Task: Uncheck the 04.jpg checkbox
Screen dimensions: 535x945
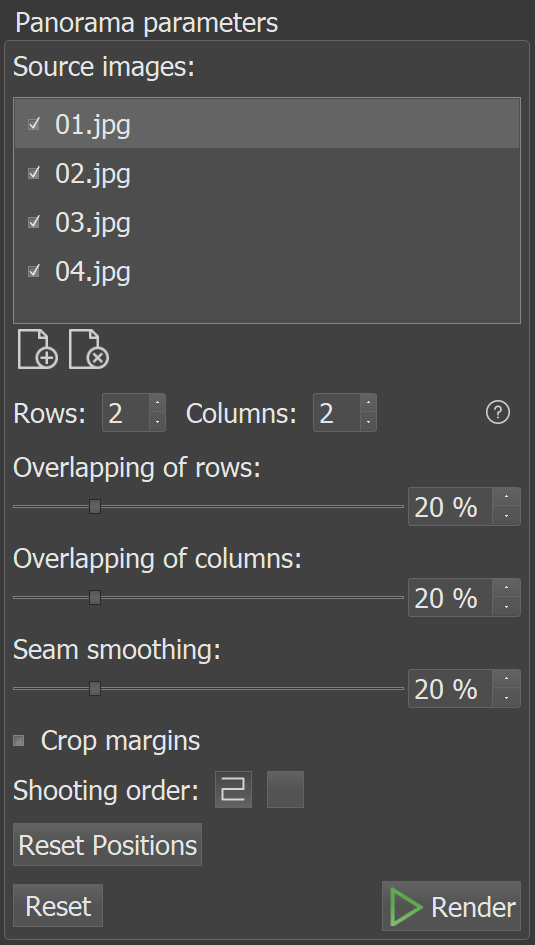Action: (x=34, y=272)
